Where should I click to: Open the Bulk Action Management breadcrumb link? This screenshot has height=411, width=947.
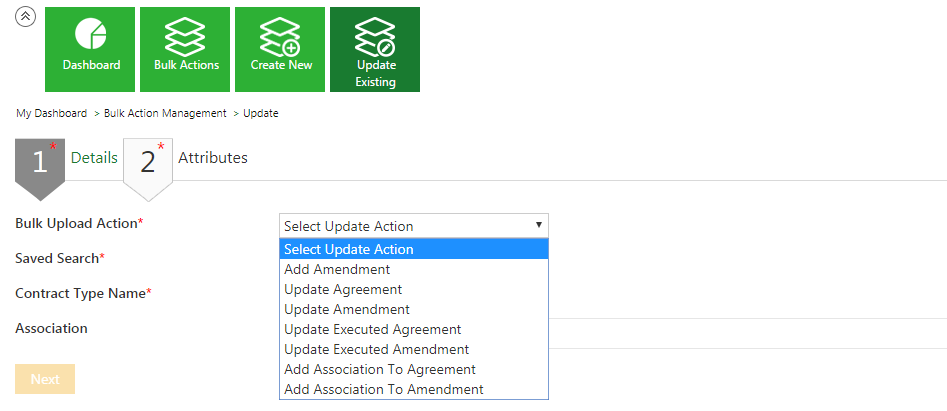(x=165, y=113)
